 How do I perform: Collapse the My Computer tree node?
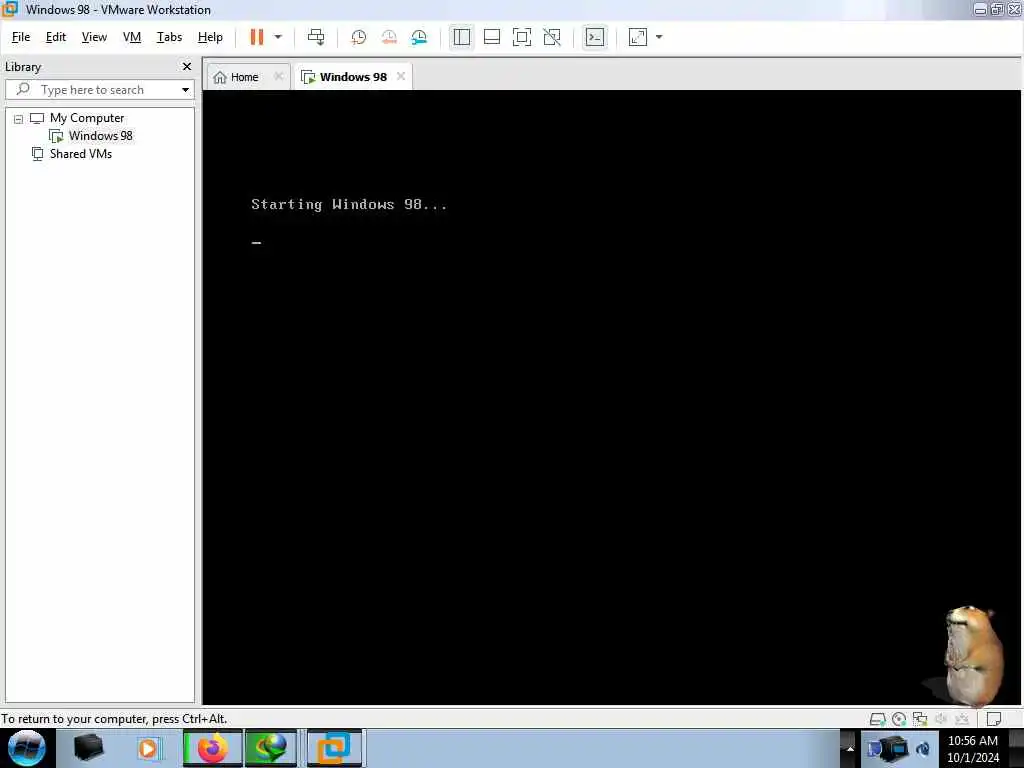tap(18, 119)
